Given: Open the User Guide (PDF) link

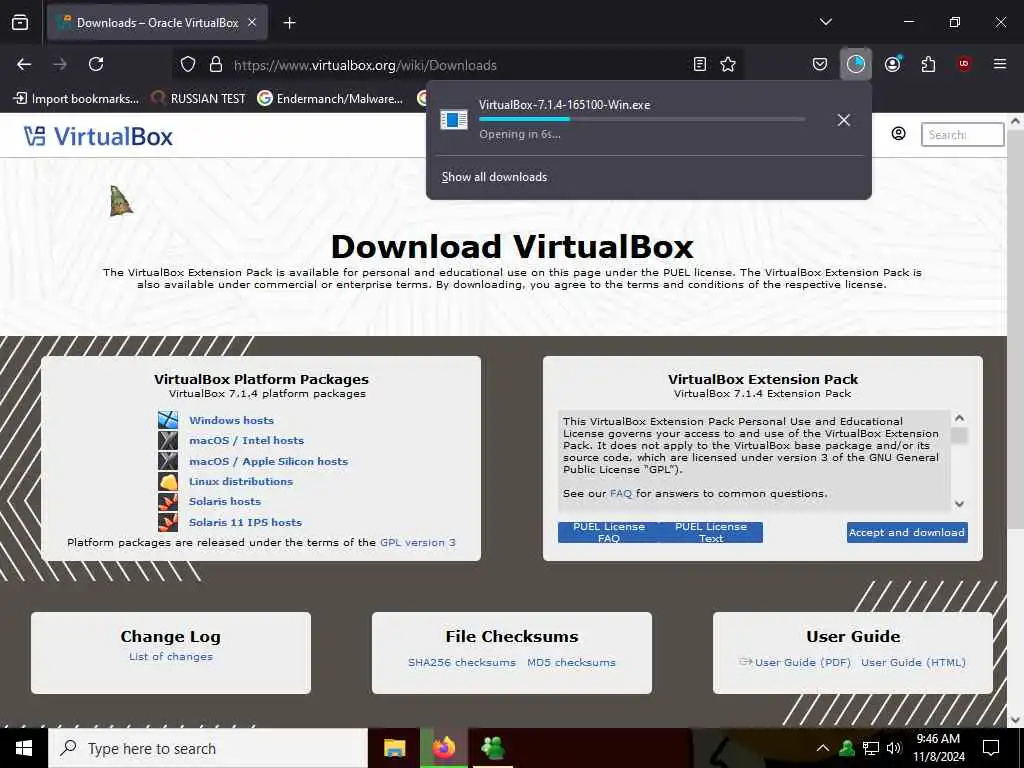Looking at the screenshot, I should [x=803, y=662].
